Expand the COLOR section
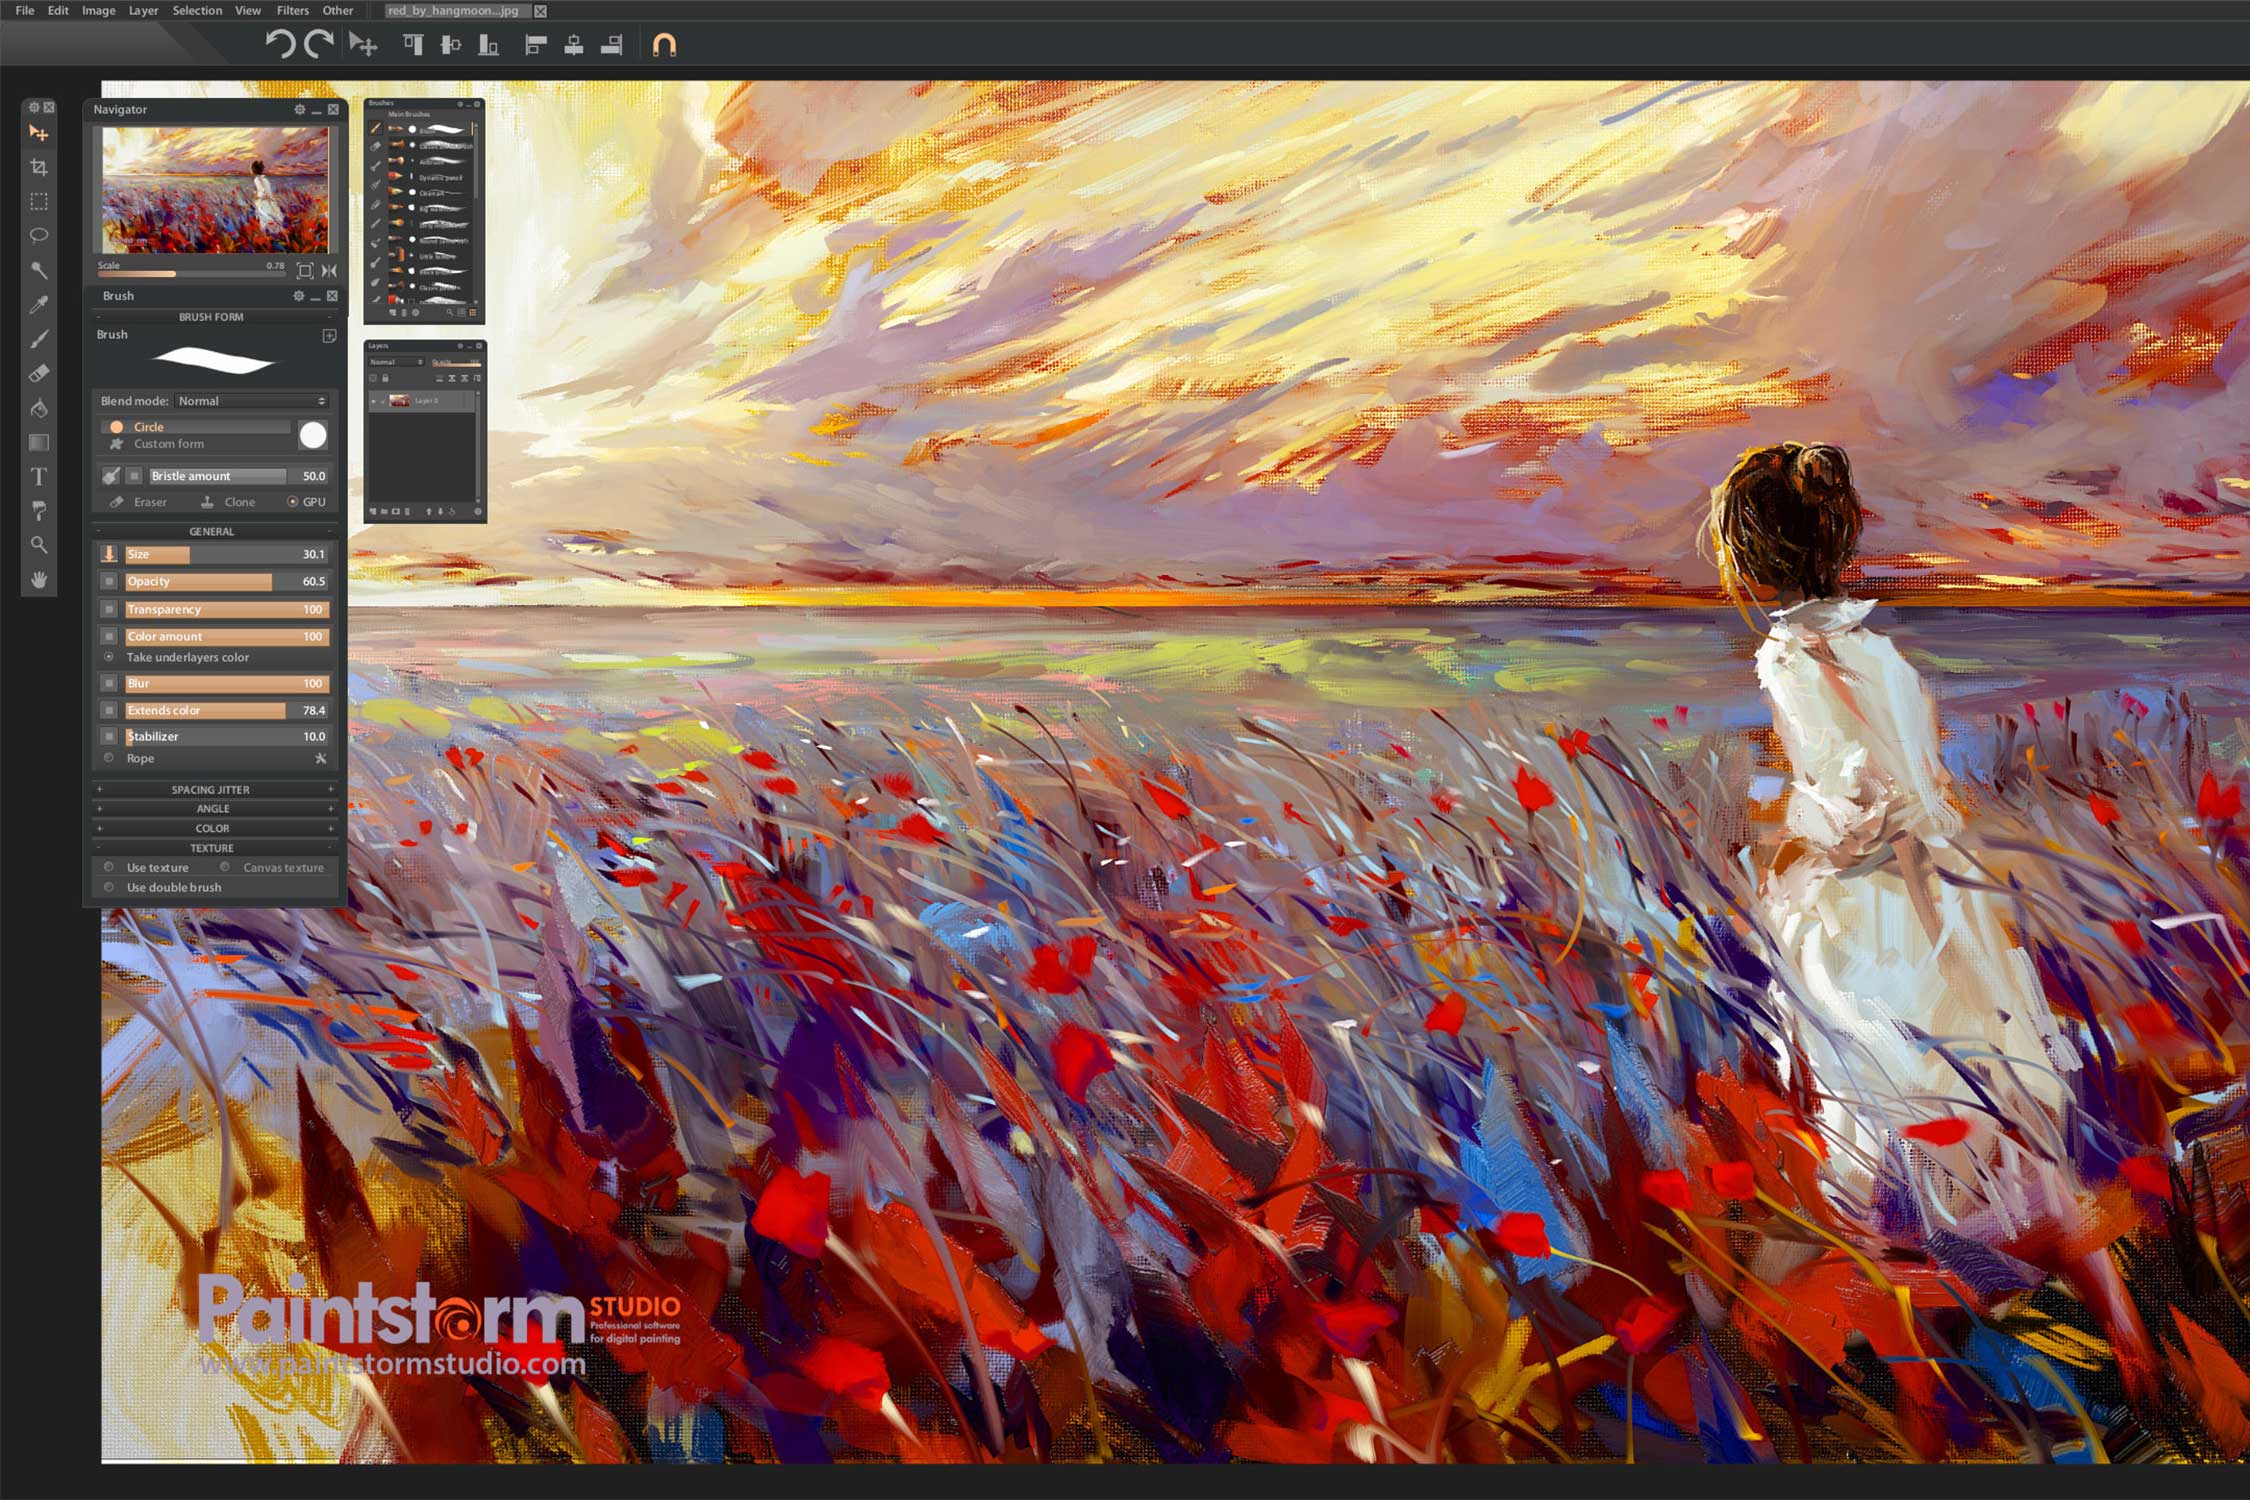The width and height of the screenshot is (2250, 1500). click(212, 829)
